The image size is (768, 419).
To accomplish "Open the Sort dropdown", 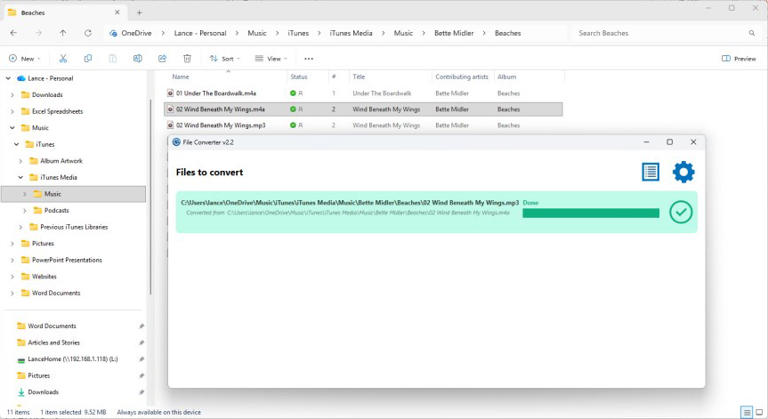I will coord(225,58).
